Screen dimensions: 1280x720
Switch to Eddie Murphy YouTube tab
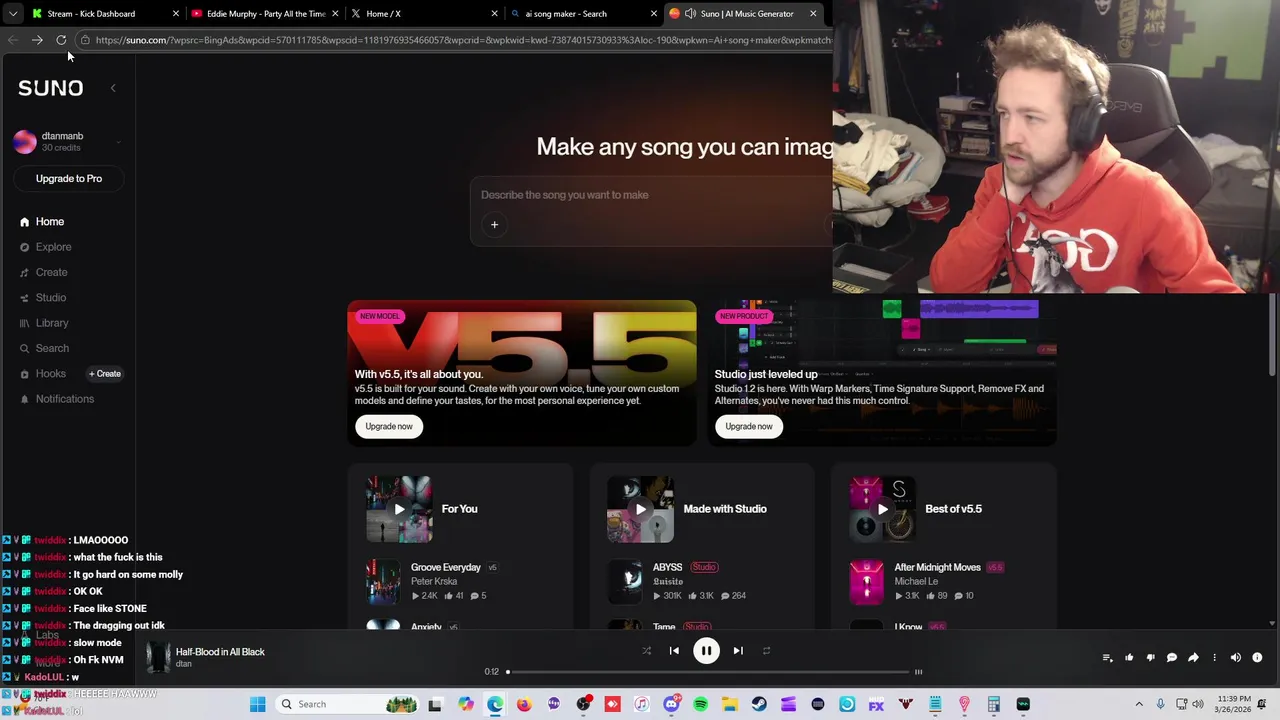point(264,14)
